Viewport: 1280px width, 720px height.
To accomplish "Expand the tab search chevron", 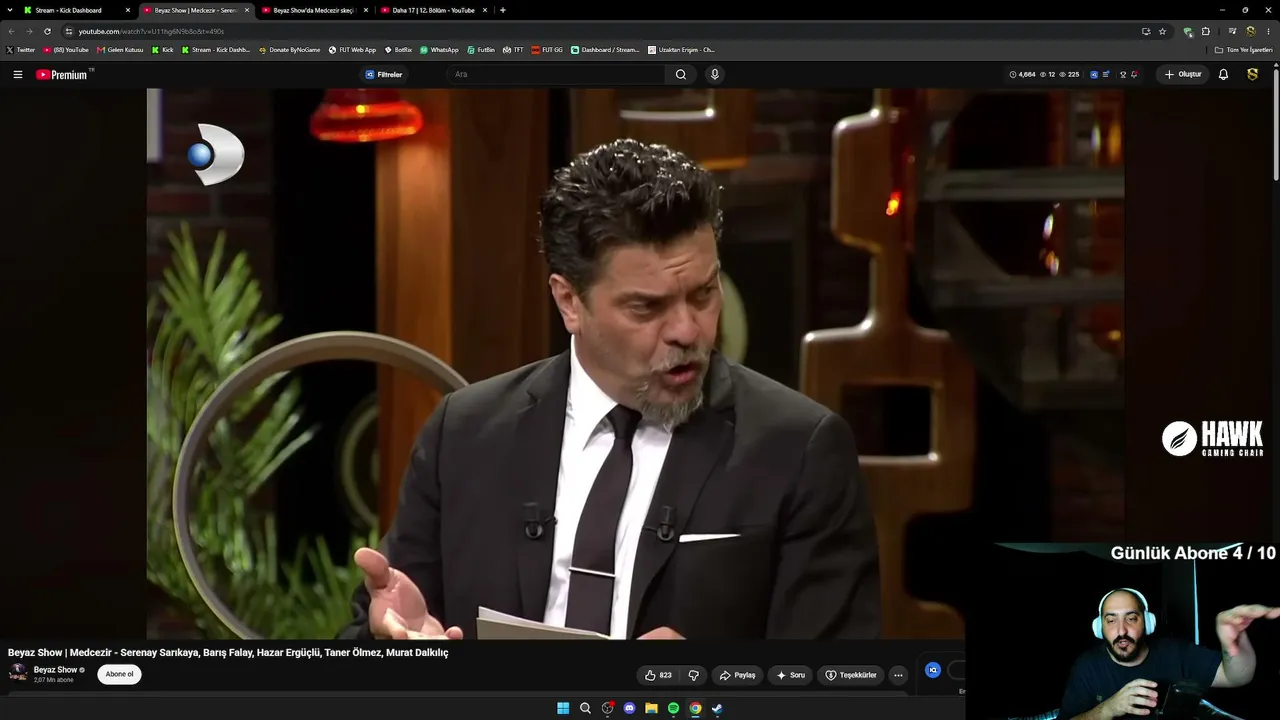I will [x=10, y=10].
